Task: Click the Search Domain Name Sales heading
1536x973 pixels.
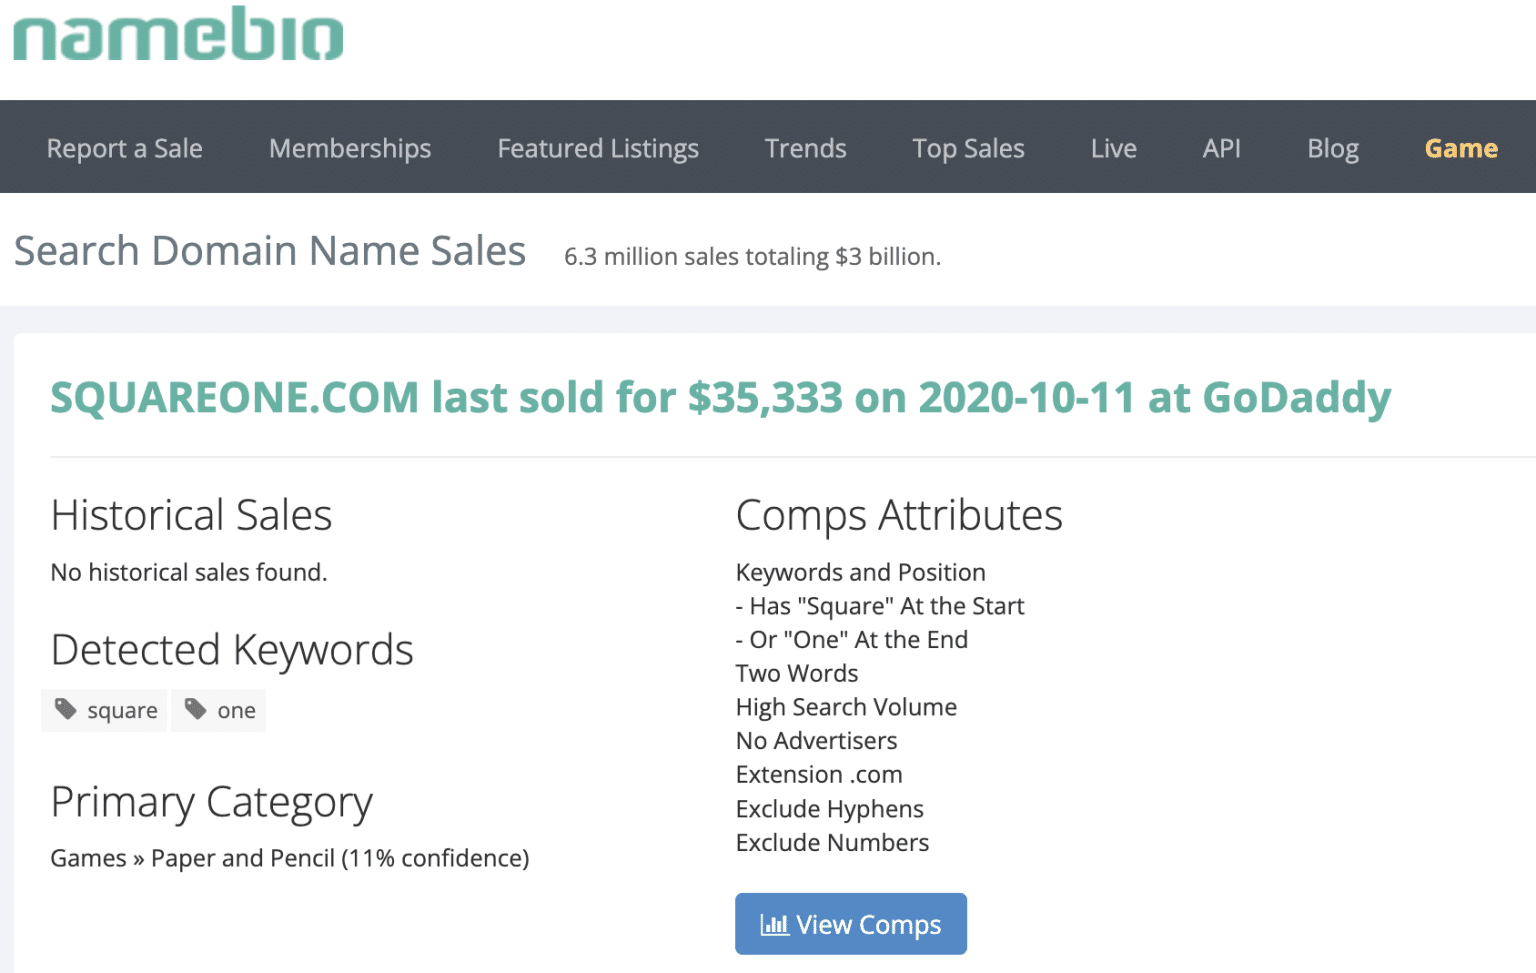Action: coord(270,251)
